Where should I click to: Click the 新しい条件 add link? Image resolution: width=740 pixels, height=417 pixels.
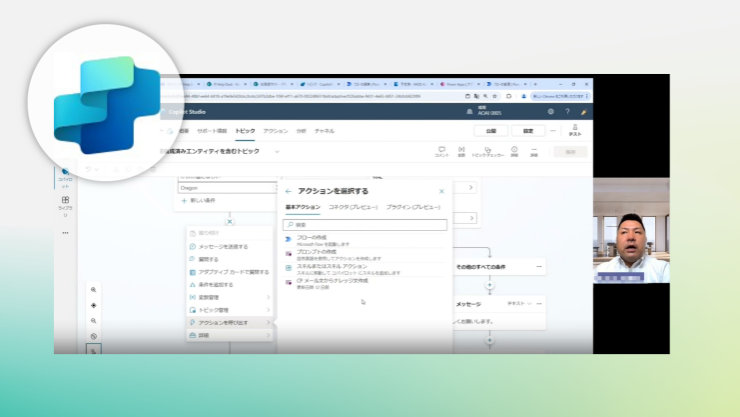pyautogui.click(x=198, y=200)
